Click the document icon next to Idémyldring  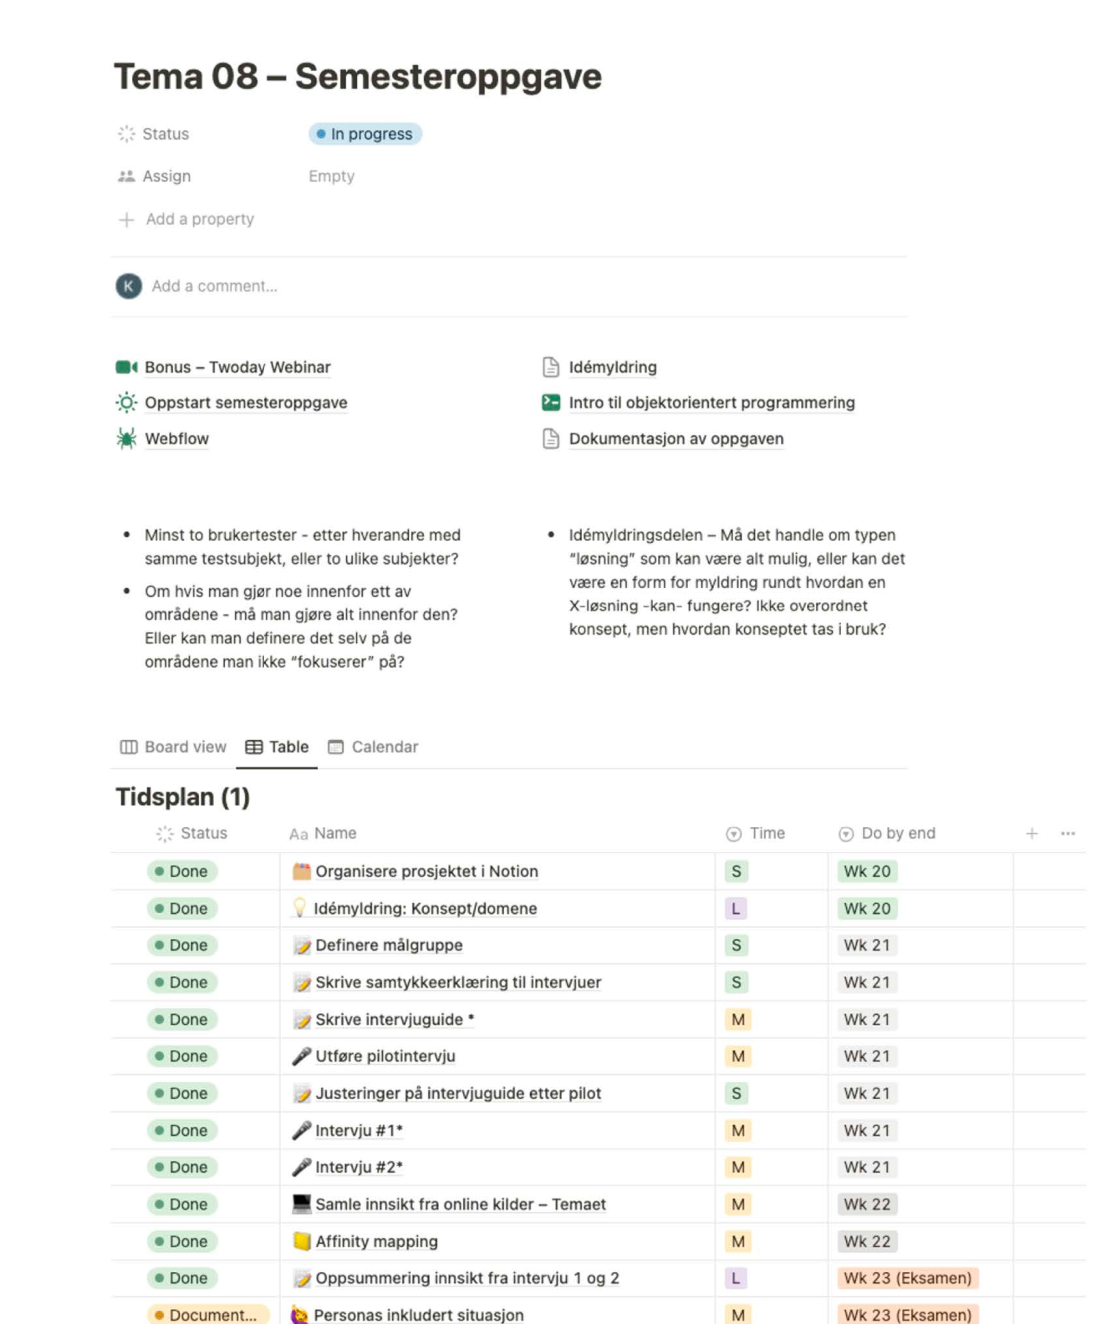(x=549, y=367)
